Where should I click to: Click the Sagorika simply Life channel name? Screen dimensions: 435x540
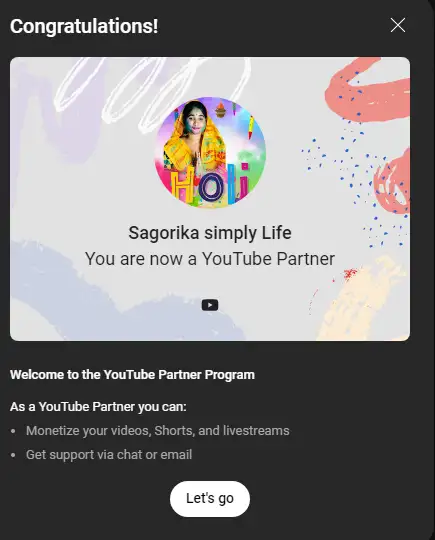[x=210, y=233]
